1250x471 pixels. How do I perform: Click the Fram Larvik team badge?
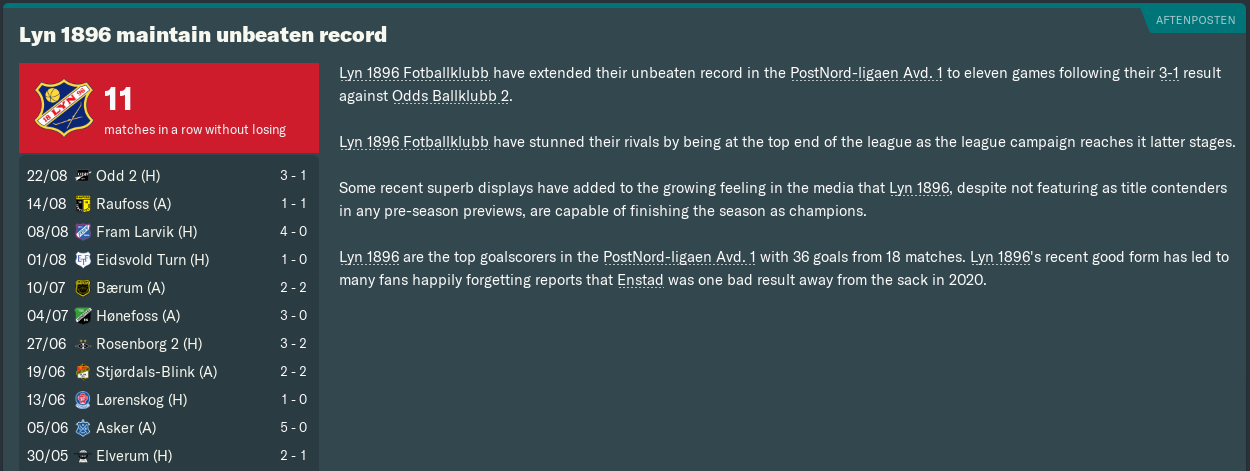(x=82, y=232)
